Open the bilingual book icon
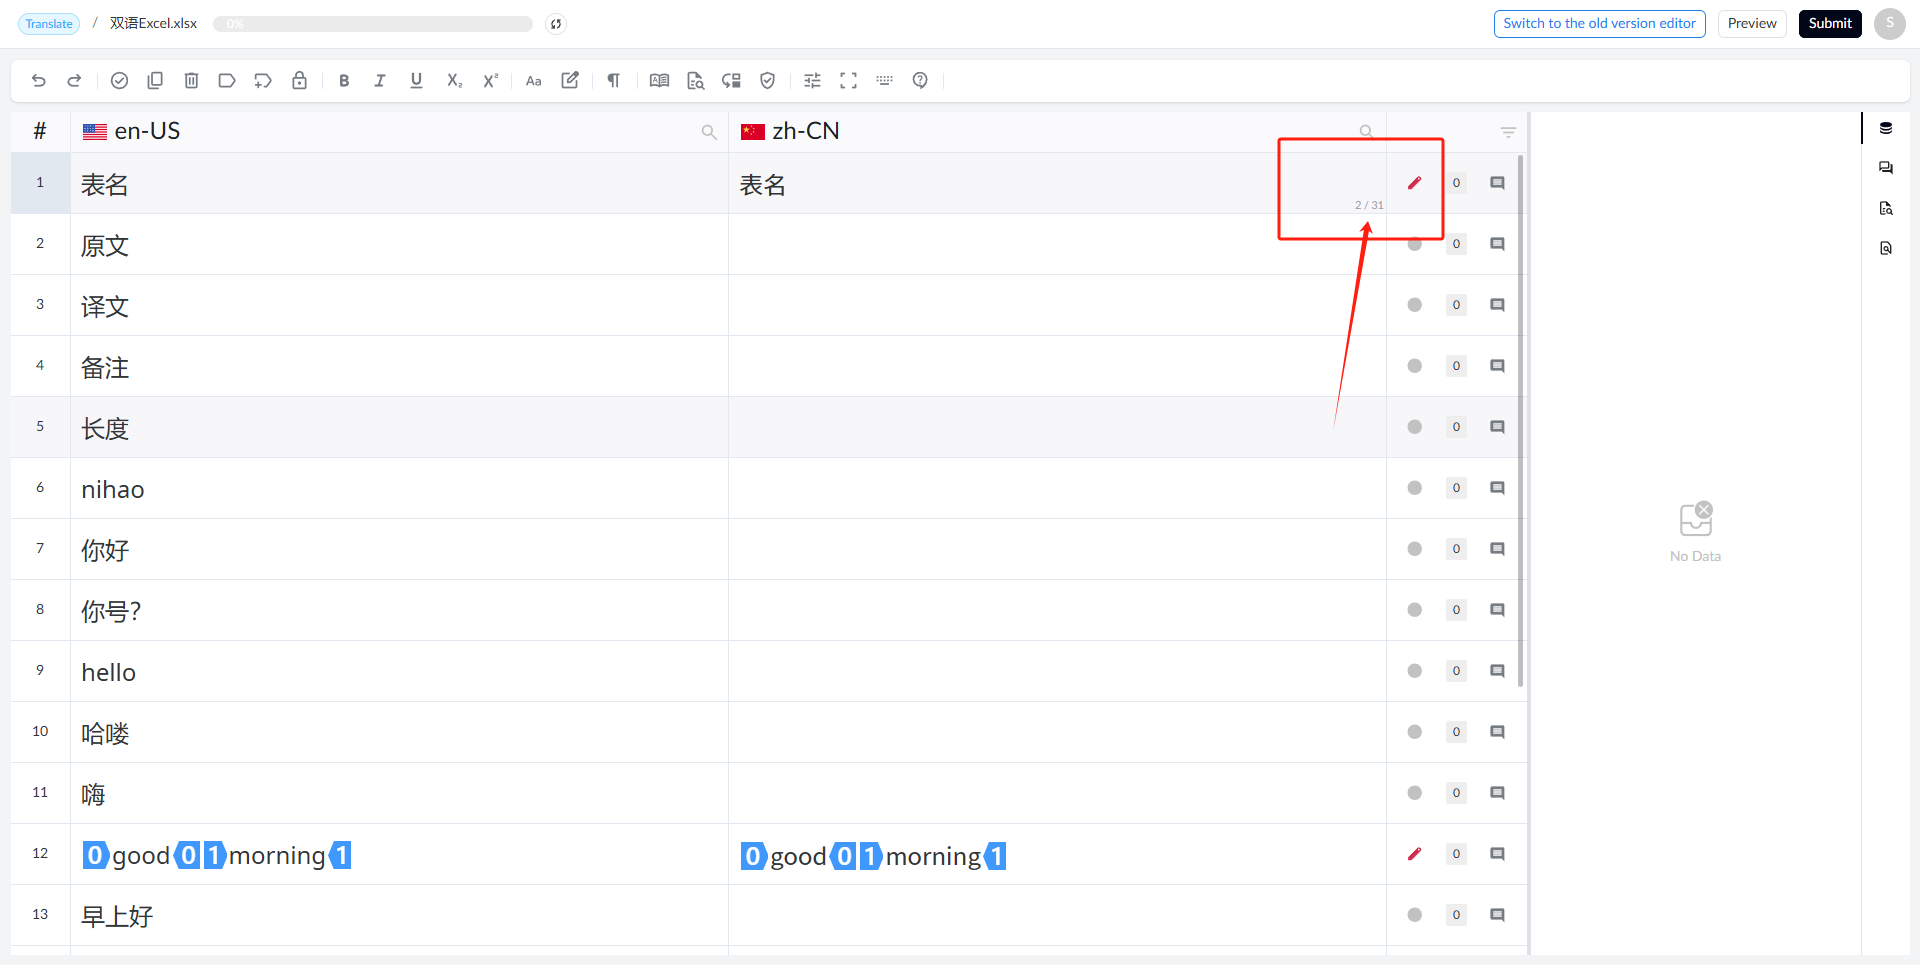The image size is (1920, 965). [659, 81]
